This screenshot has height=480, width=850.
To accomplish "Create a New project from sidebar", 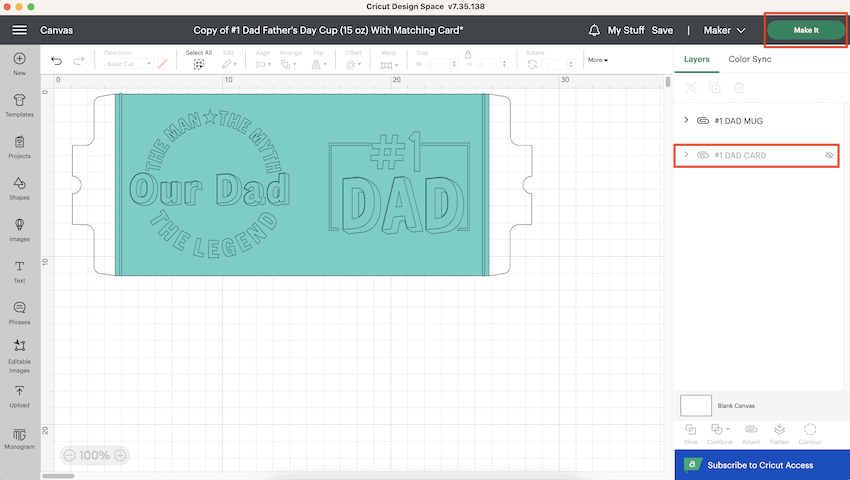I will (20, 63).
